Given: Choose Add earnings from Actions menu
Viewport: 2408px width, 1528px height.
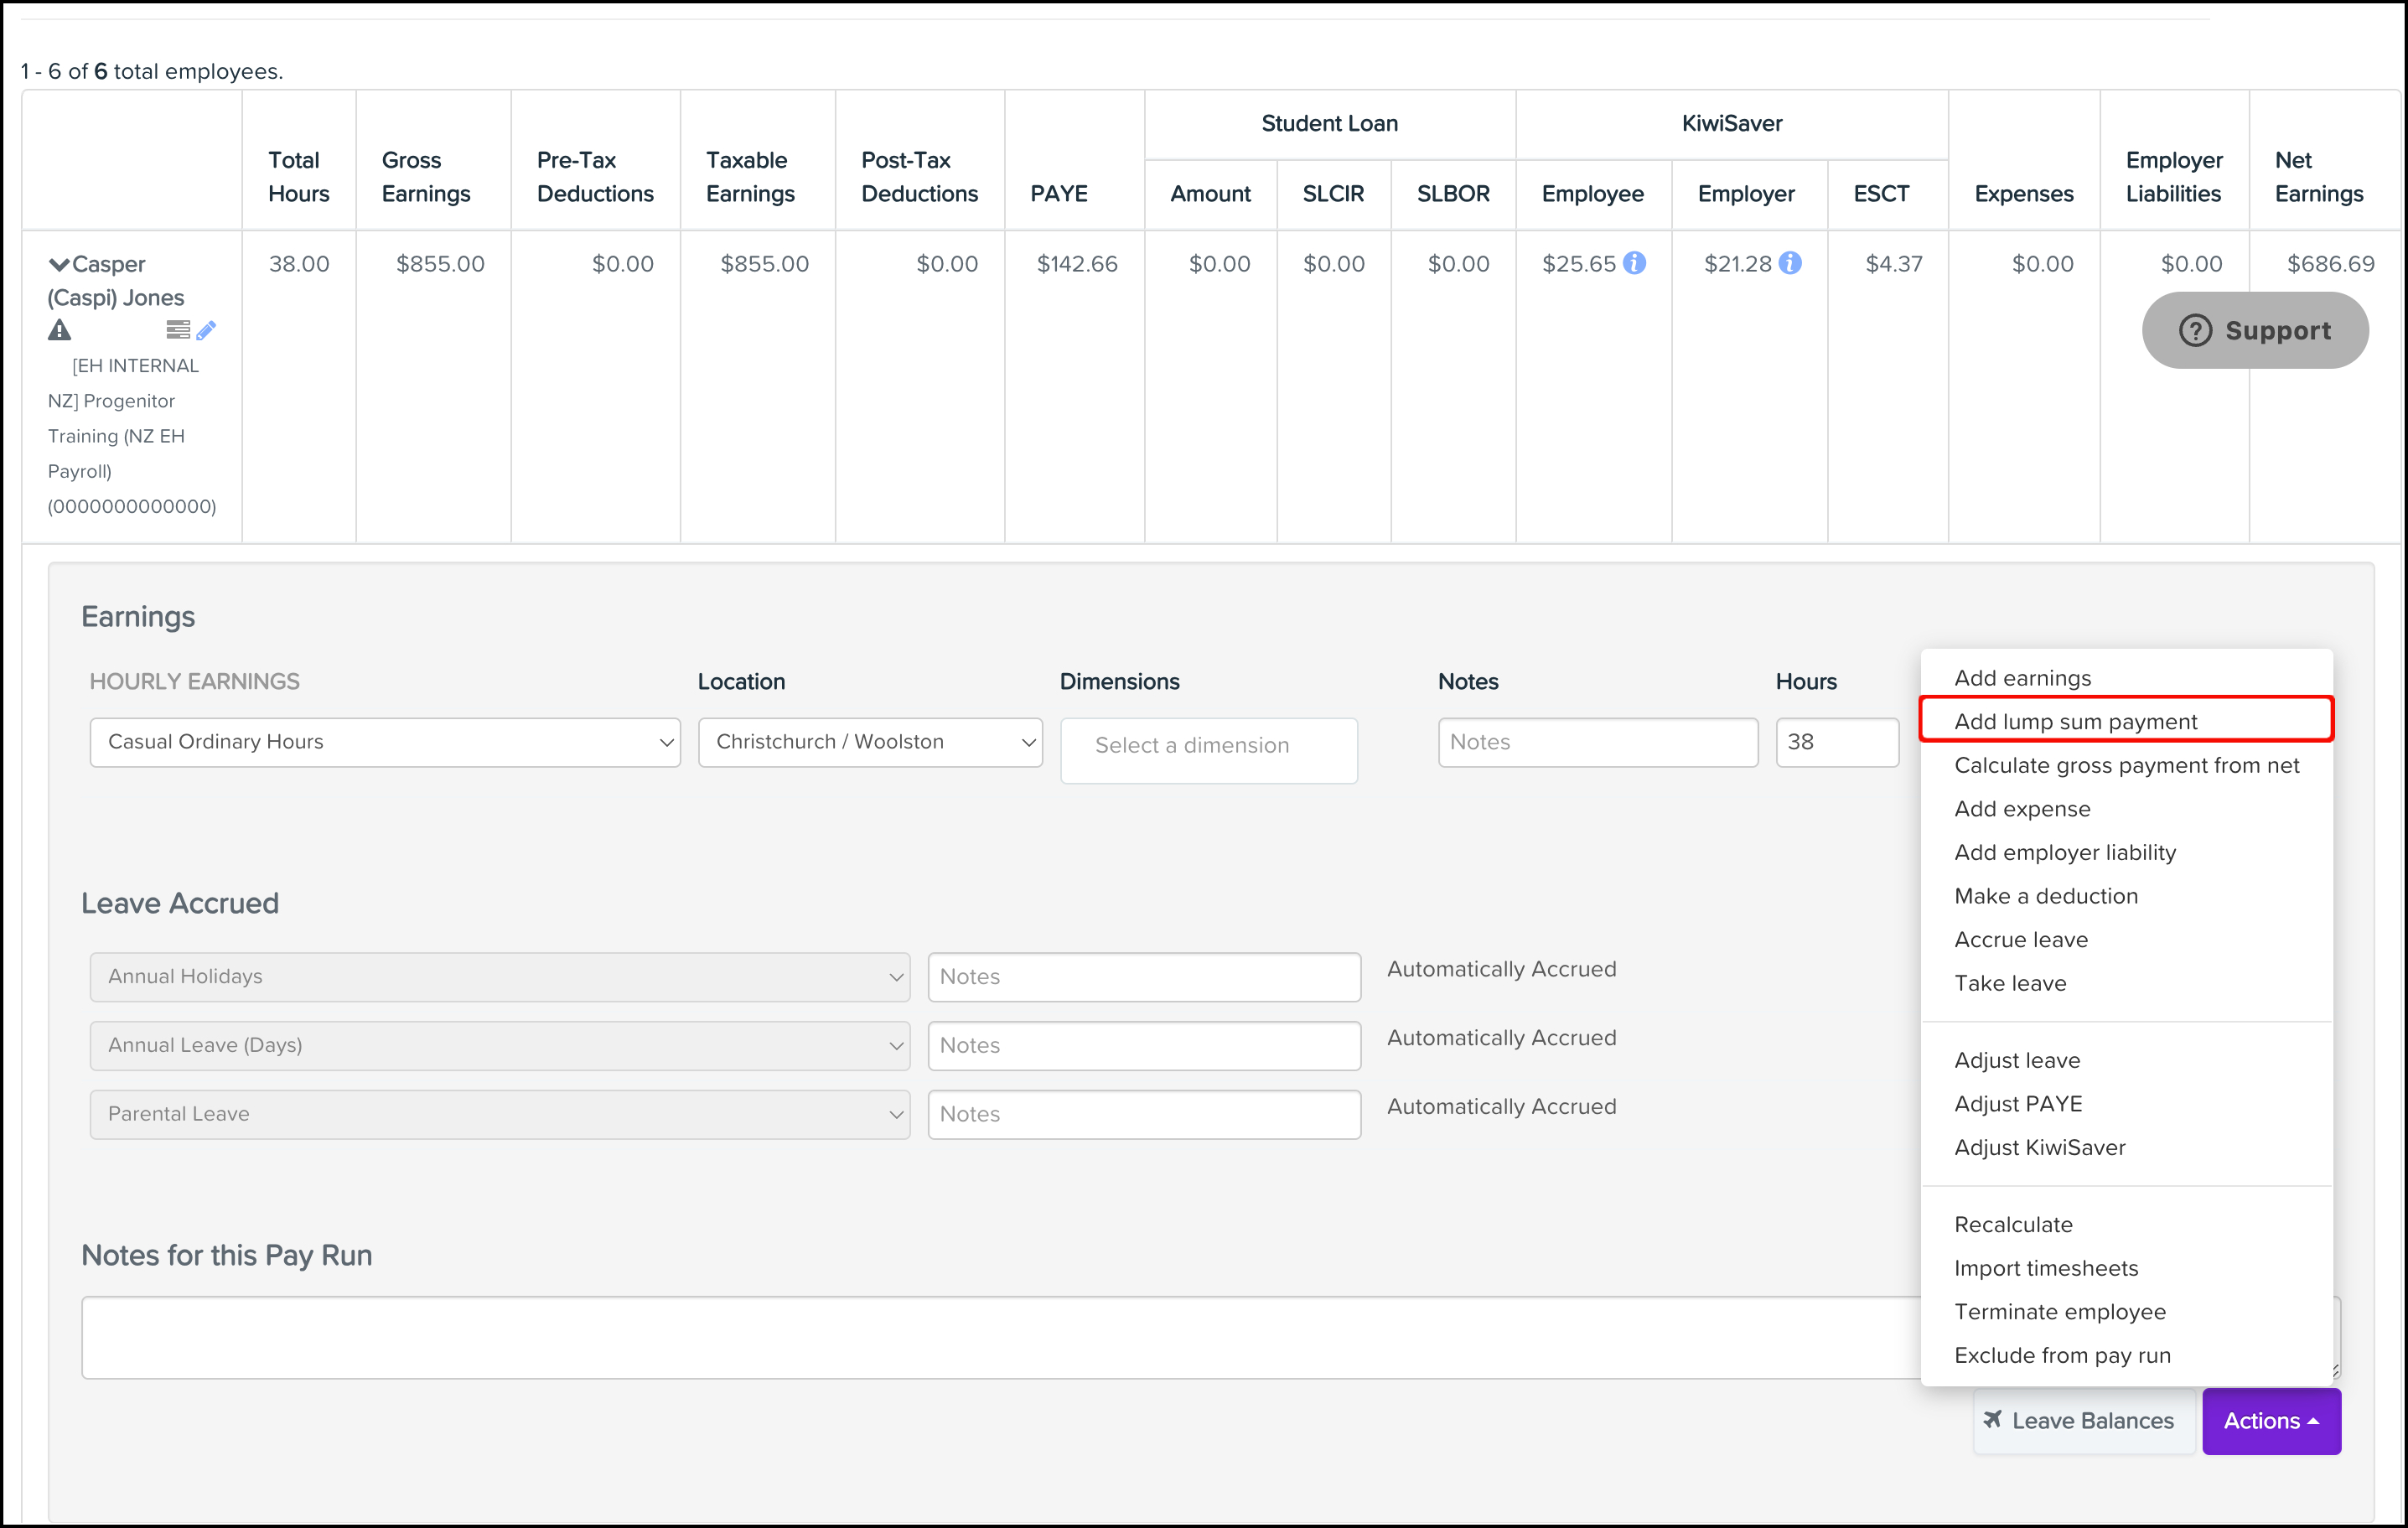Looking at the screenshot, I should 2022,678.
